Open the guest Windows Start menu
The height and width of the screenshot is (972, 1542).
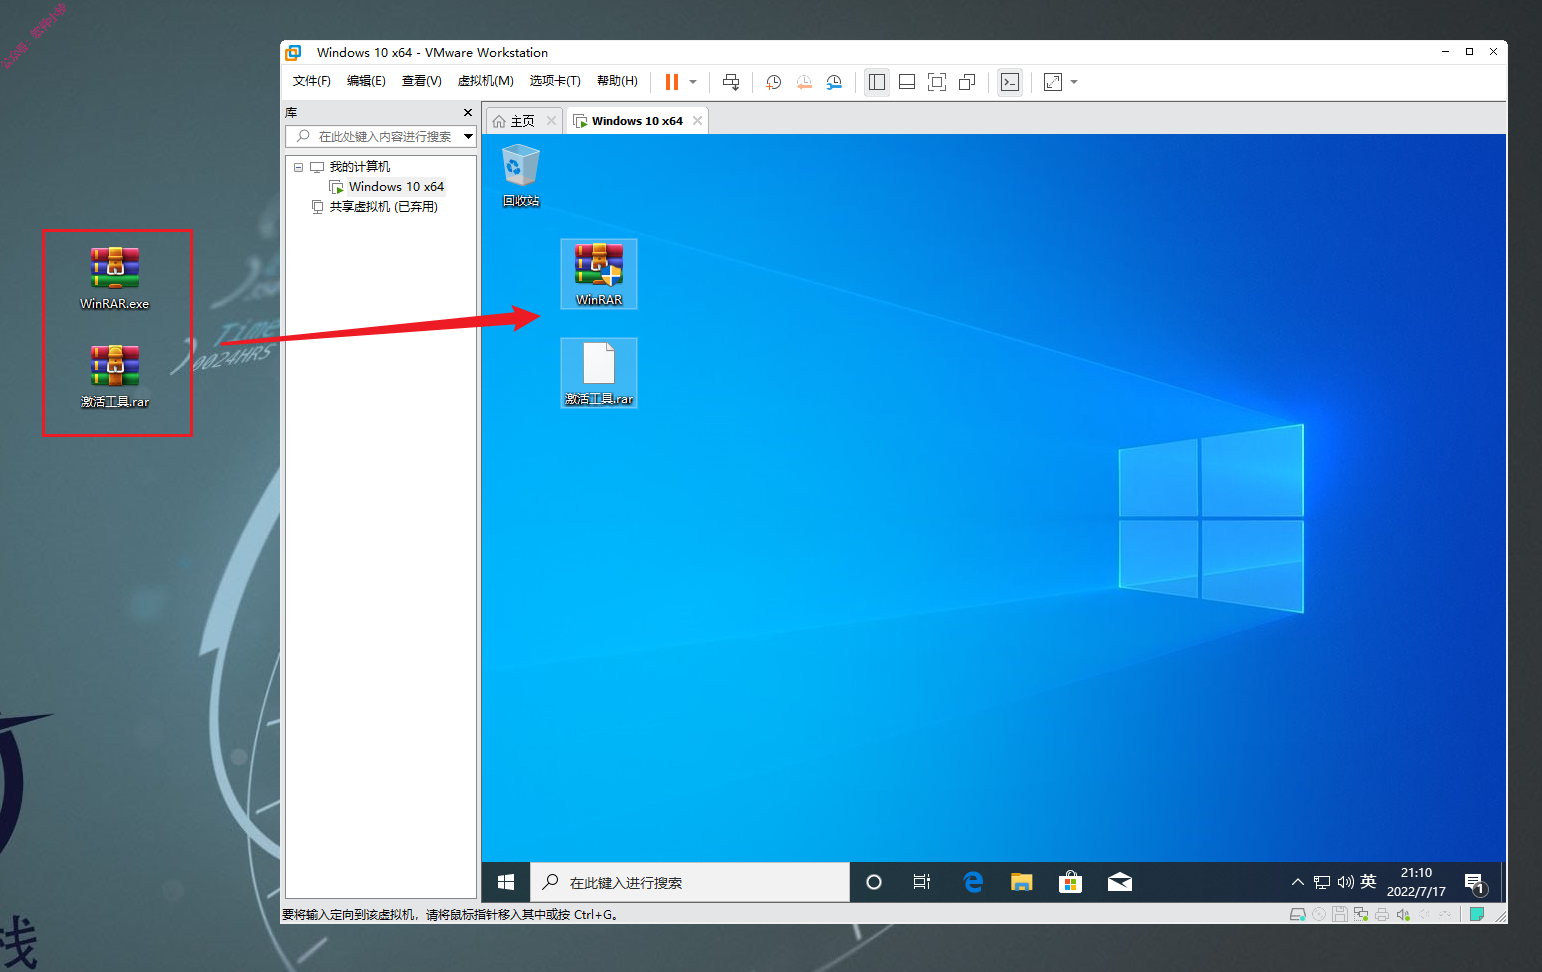[506, 882]
